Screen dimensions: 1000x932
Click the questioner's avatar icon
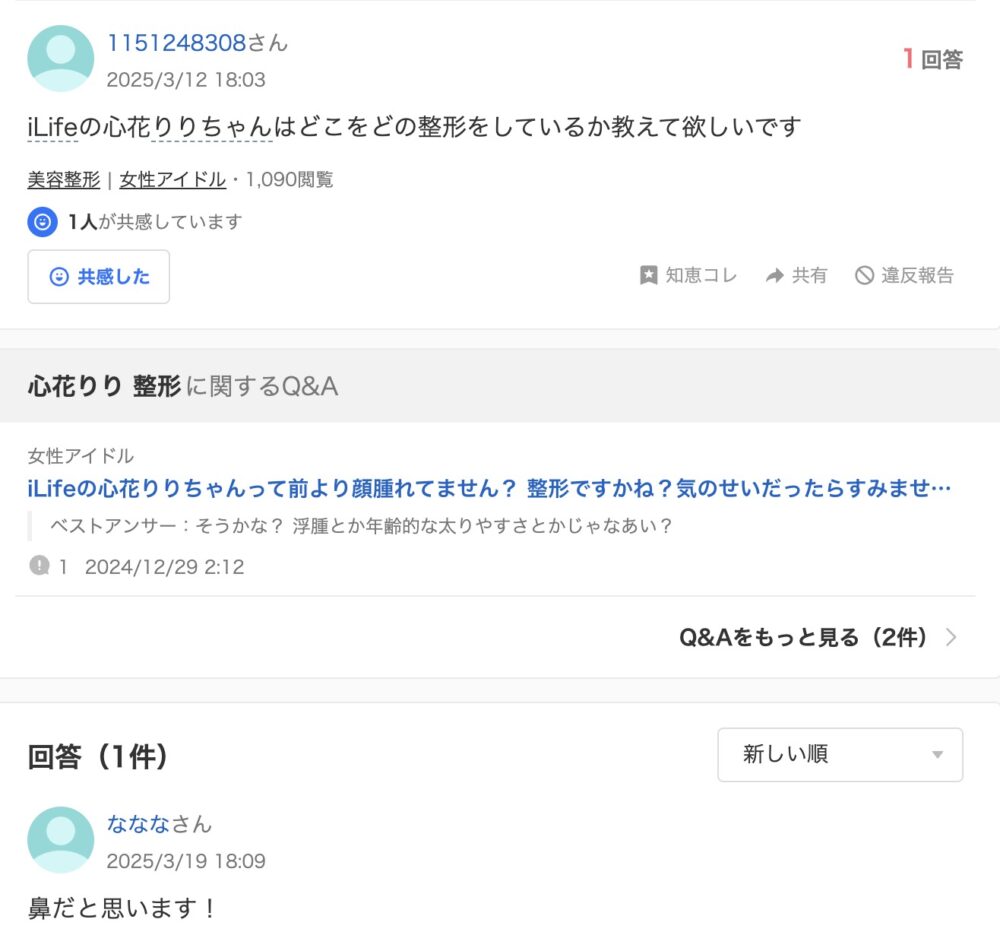61,58
